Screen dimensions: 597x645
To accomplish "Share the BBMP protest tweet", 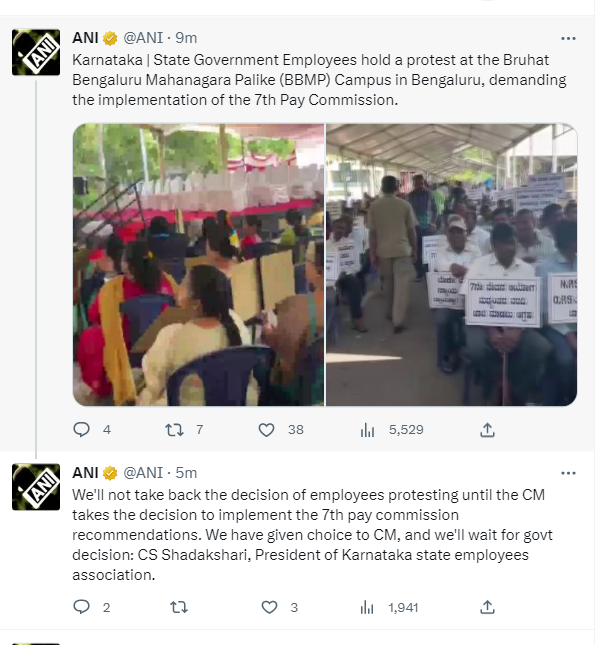I will click(x=487, y=430).
